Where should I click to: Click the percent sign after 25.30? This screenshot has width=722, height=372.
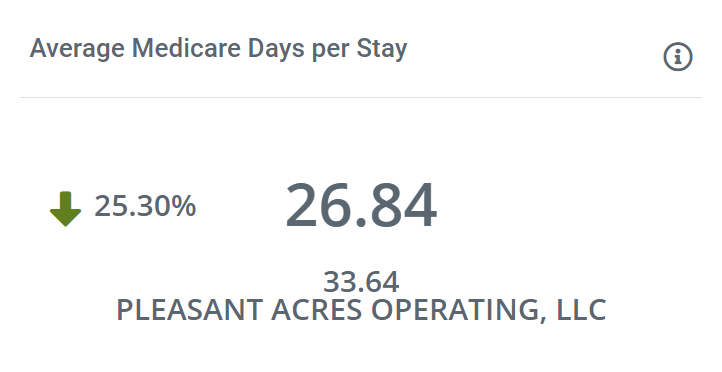tap(184, 206)
